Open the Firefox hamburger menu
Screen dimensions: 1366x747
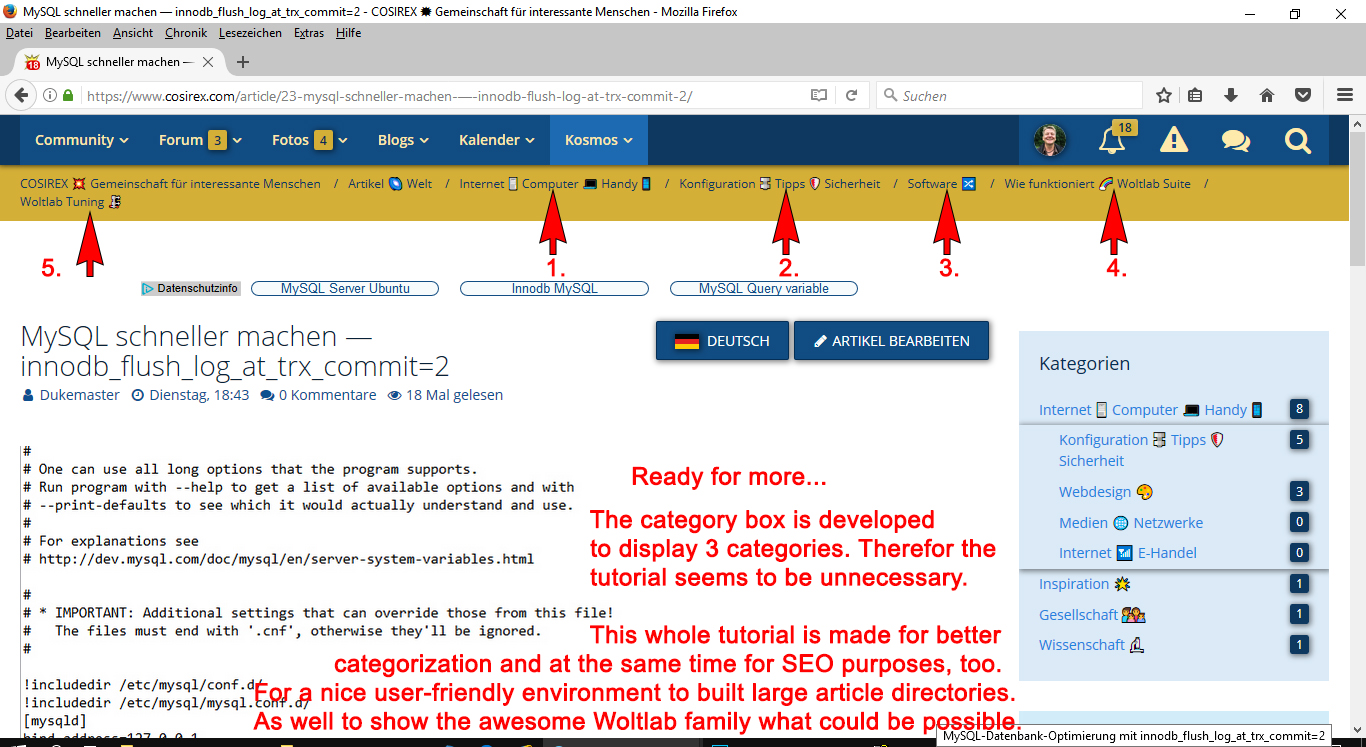[x=1344, y=96]
